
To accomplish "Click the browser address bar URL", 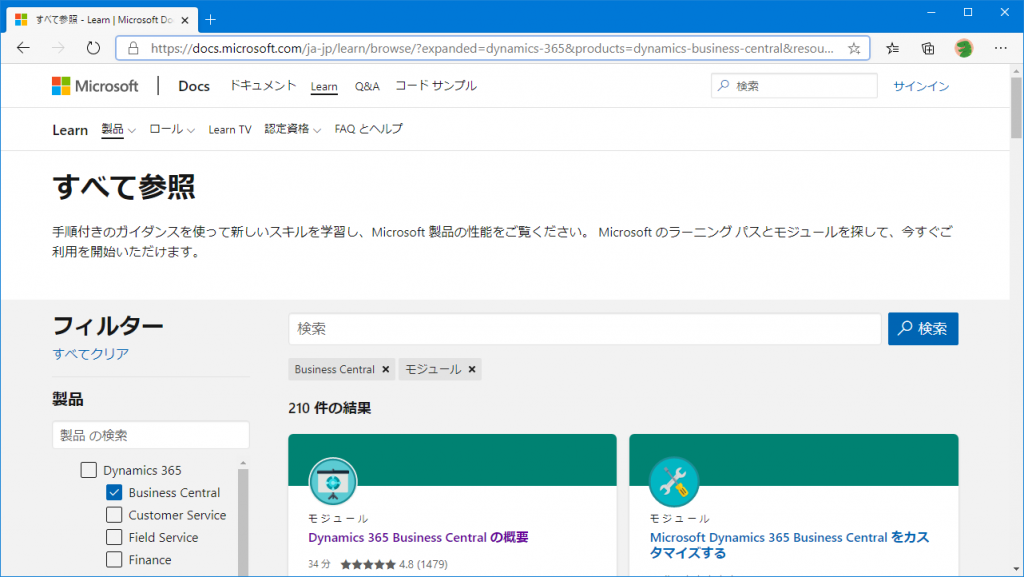I will click(x=492, y=48).
